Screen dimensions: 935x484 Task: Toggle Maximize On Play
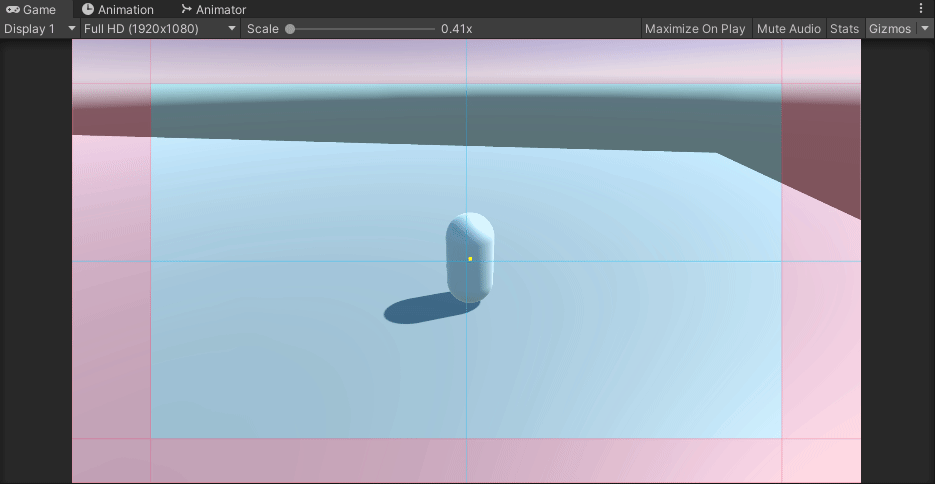click(x=695, y=29)
